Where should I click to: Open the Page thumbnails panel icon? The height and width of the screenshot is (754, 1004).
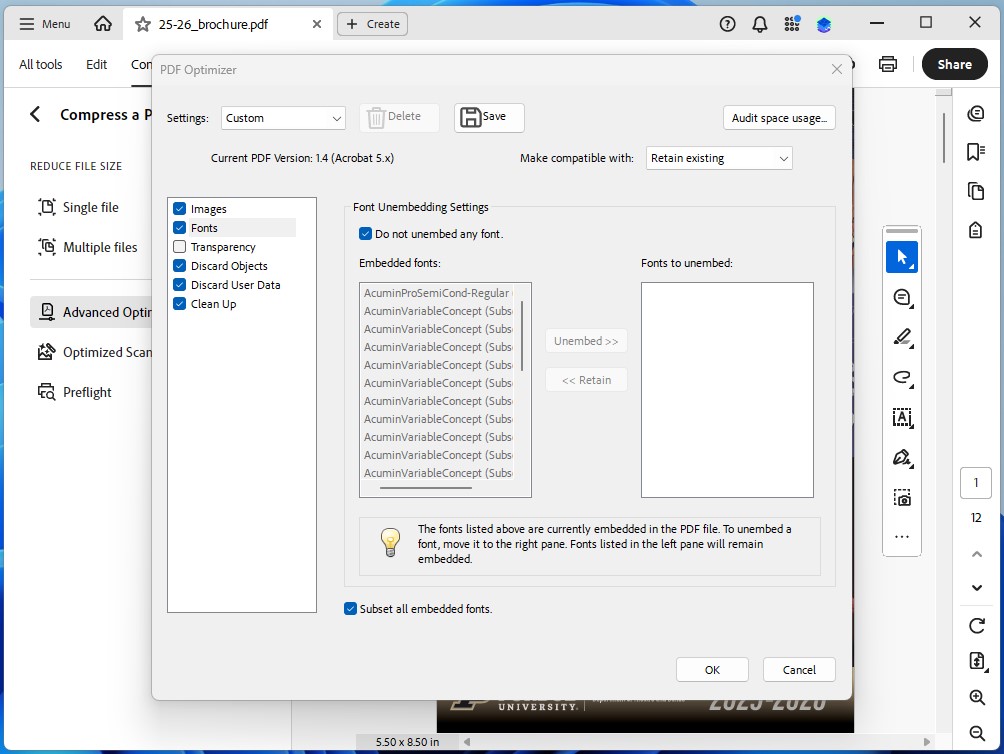pyautogui.click(x=976, y=191)
